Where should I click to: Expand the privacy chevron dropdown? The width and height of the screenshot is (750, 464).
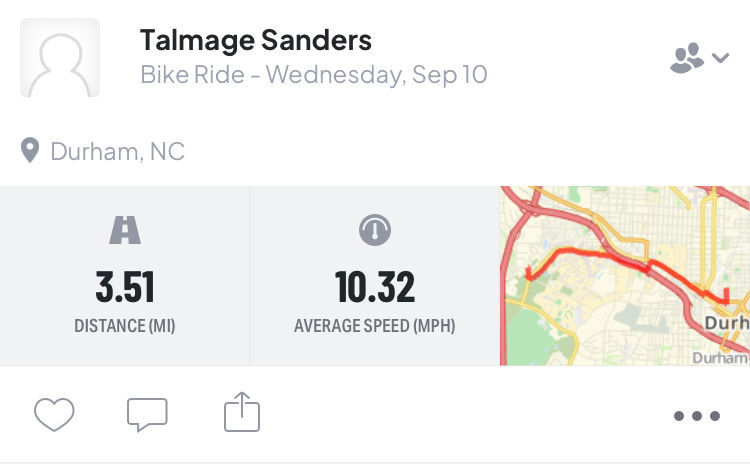[x=721, y=58]
